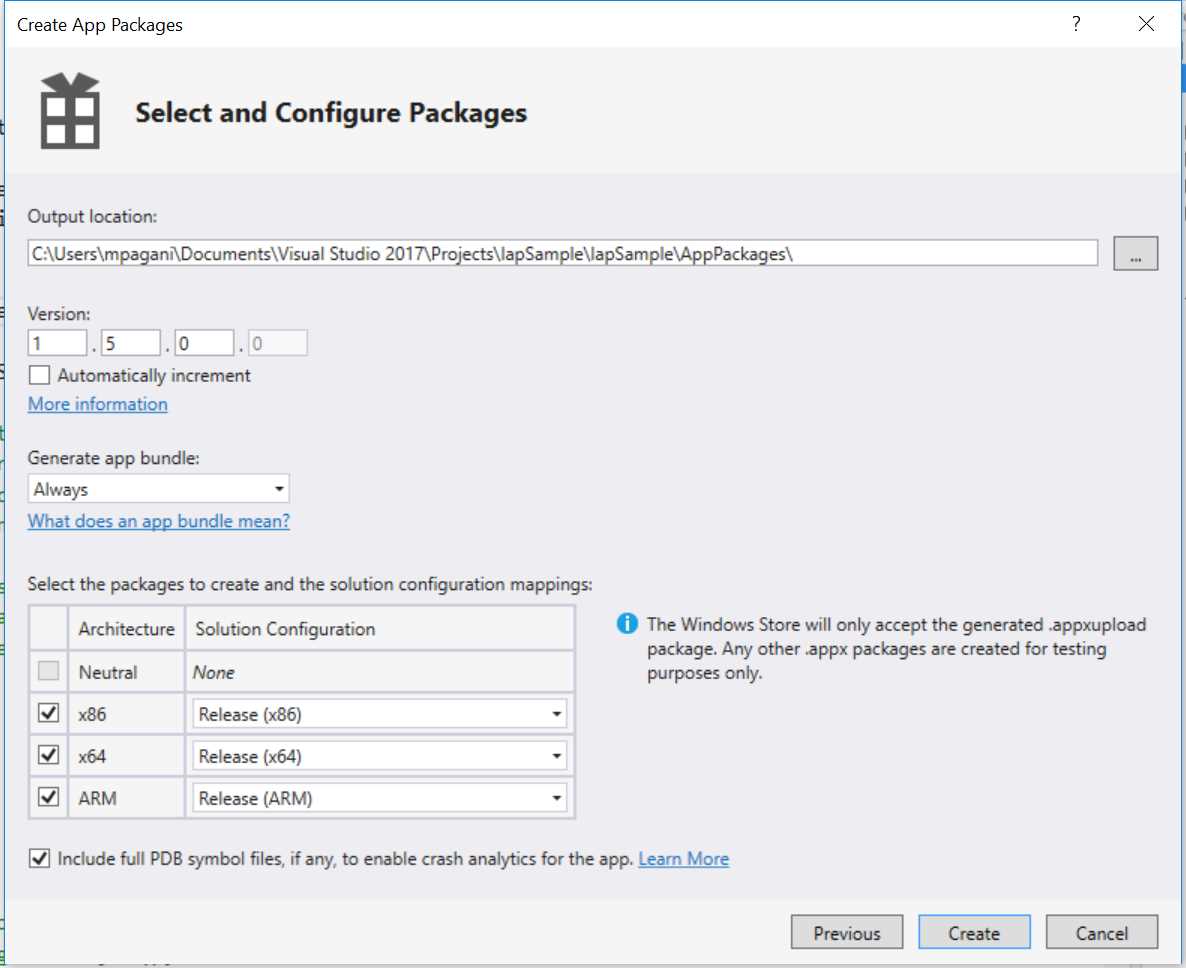This screenshot has height=968, width=1186.
Task: Click the Learn More link about crash analytics
Action: pos(684,858)
